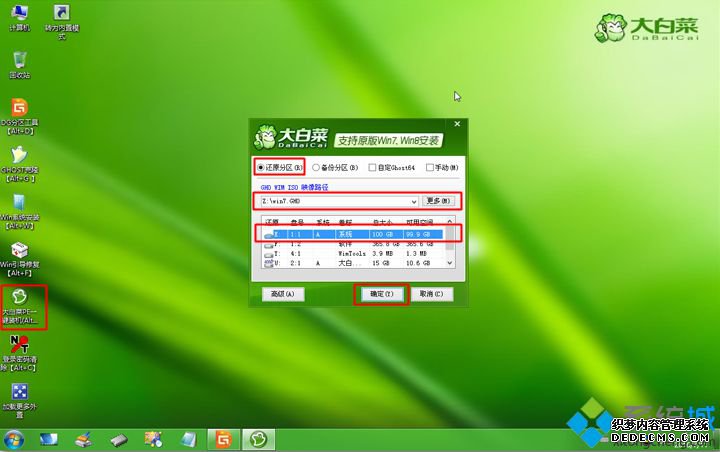Viewport: 720px width, 452px height.
Task: Open the Windows Start orb
Action: pyautogui.click(x=13, y=440)
